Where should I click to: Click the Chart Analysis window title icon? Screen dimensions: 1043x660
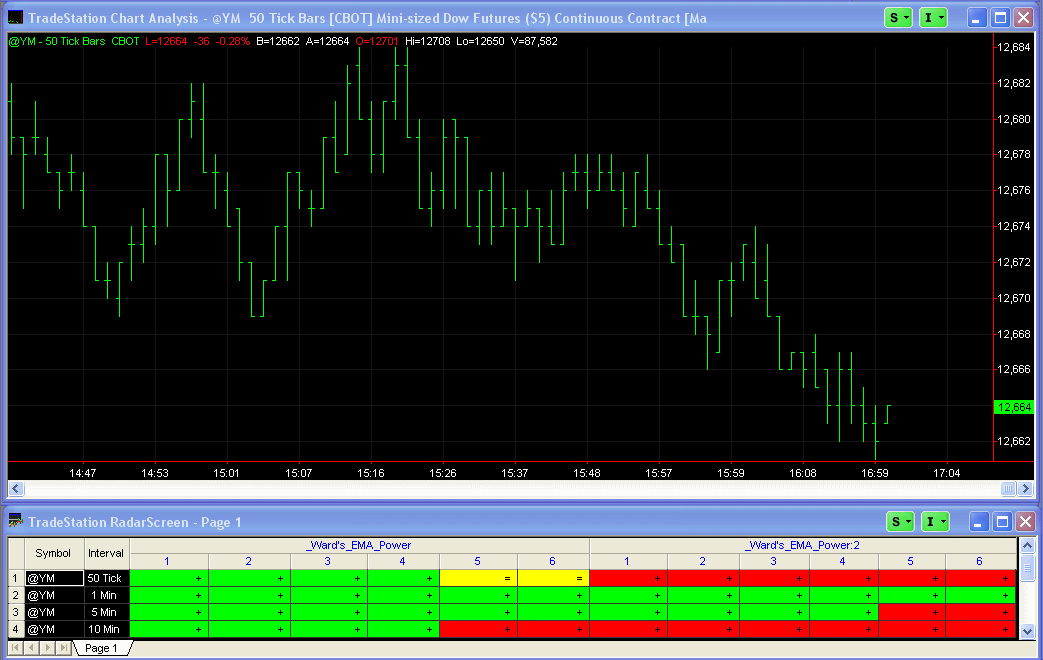(x=16, y=18)
